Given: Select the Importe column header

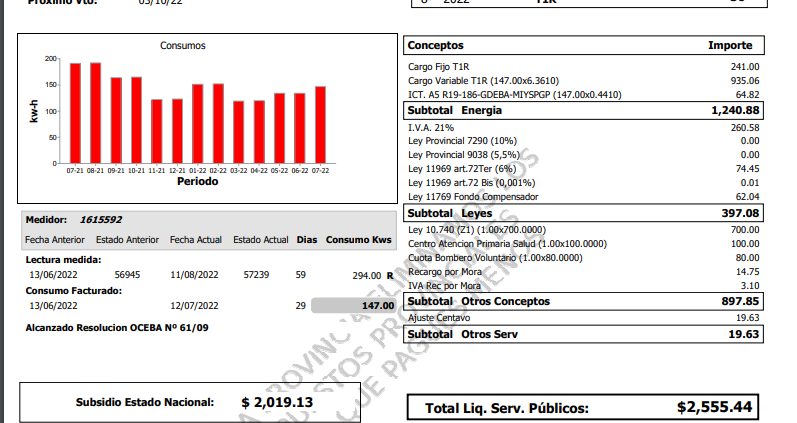Looking at the screenshot, I should point(730,46).
